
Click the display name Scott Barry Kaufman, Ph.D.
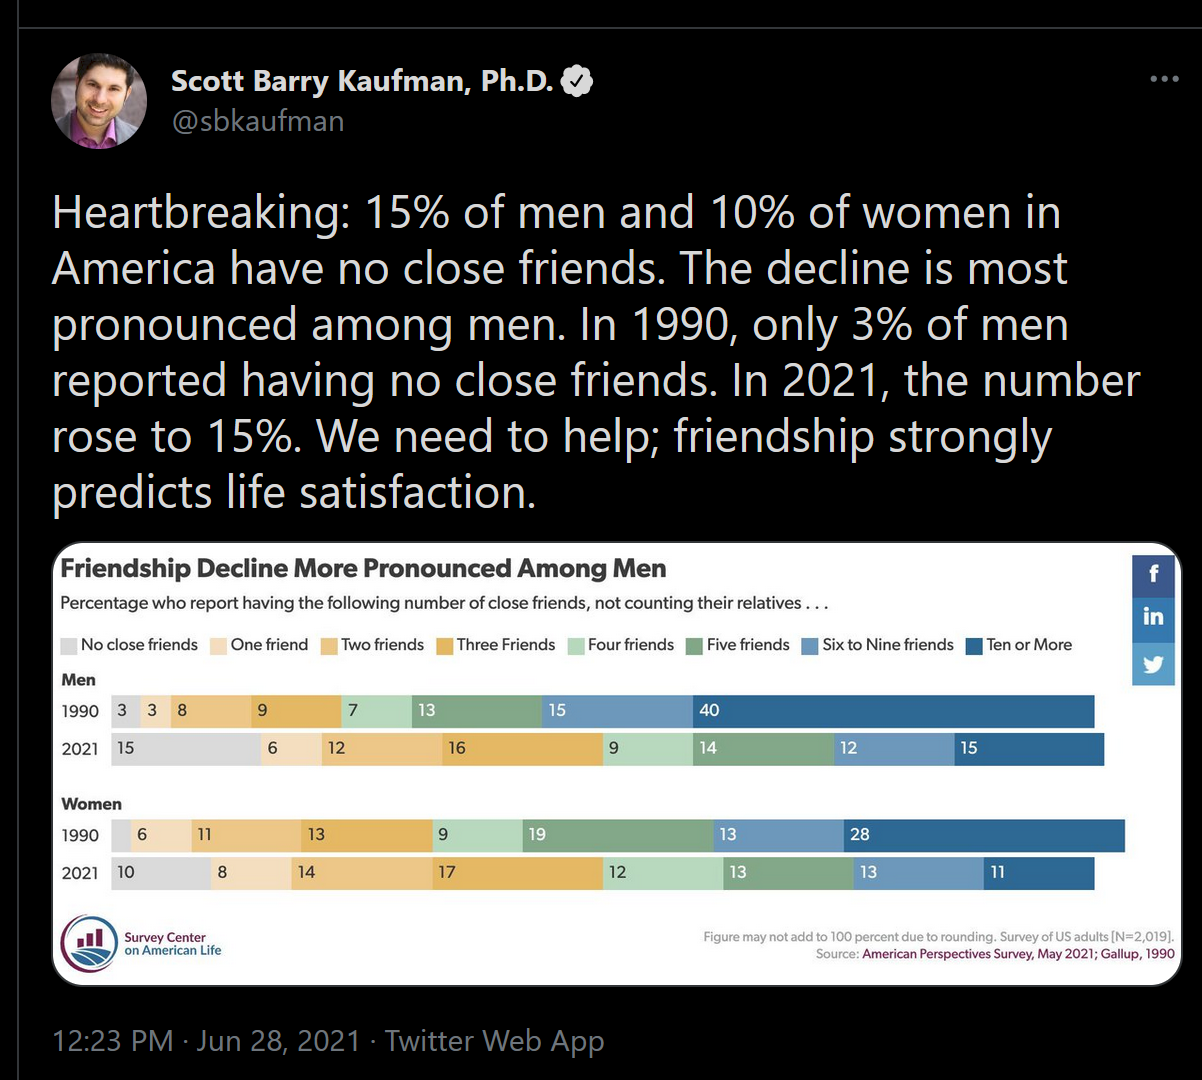tap(362, 81)
